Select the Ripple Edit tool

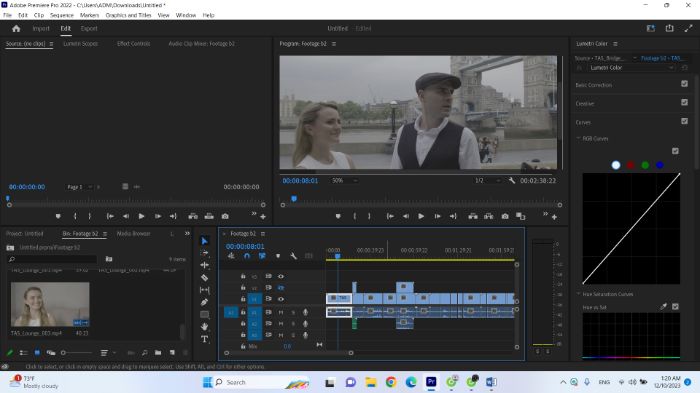pyautogui.click(x=204, y=265)
